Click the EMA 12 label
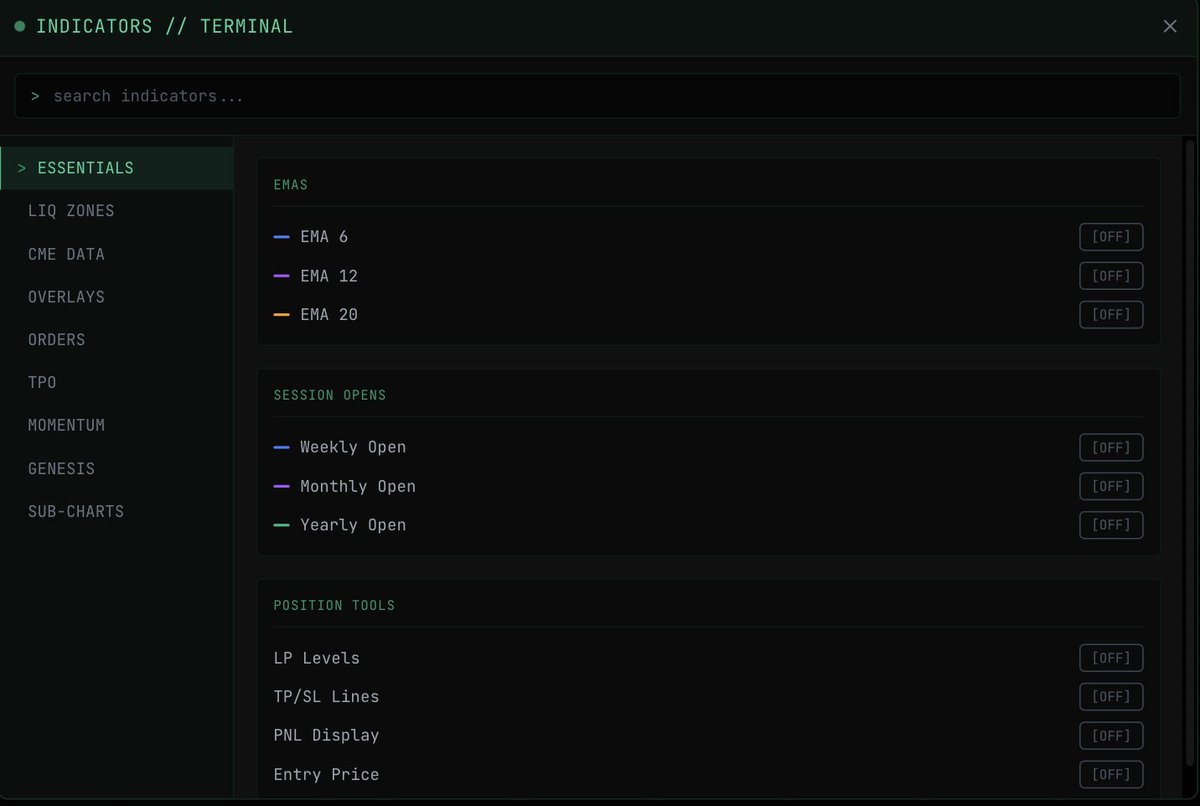Screen dimensions: 1200x806 point(329,276)
